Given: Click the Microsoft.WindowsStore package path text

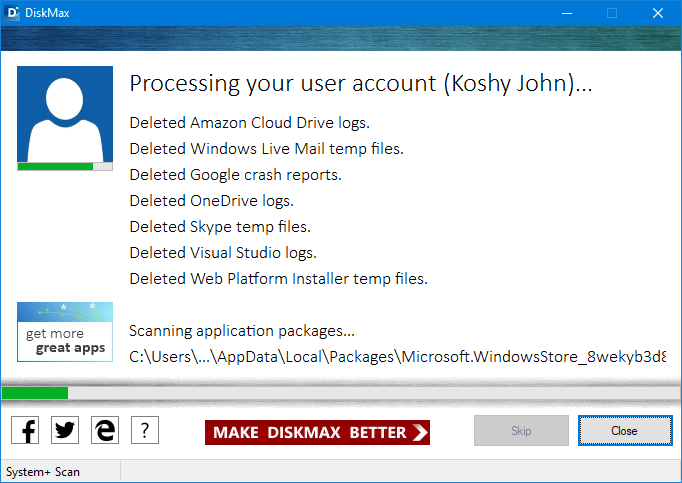Looking at the screenshot, I should click(398, 357).
